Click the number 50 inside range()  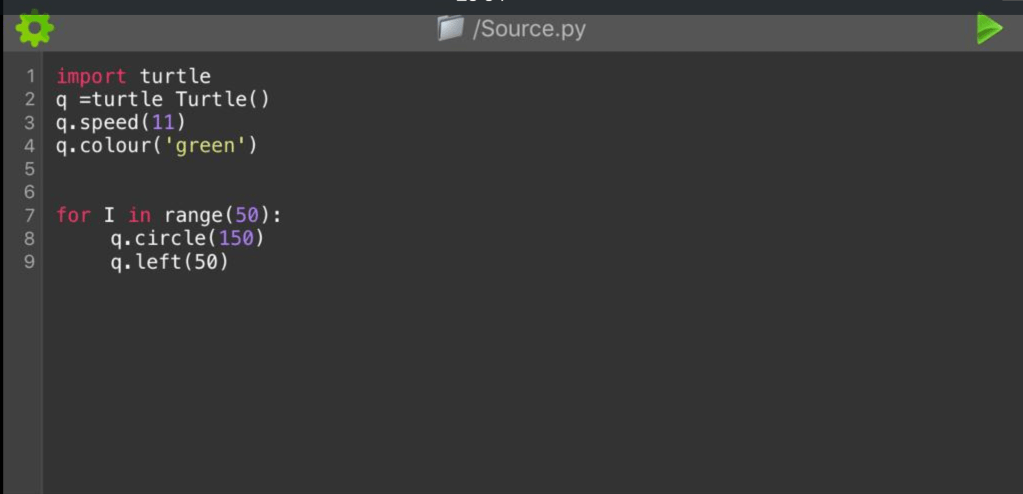pyautogui.click(x=246, y=215)
